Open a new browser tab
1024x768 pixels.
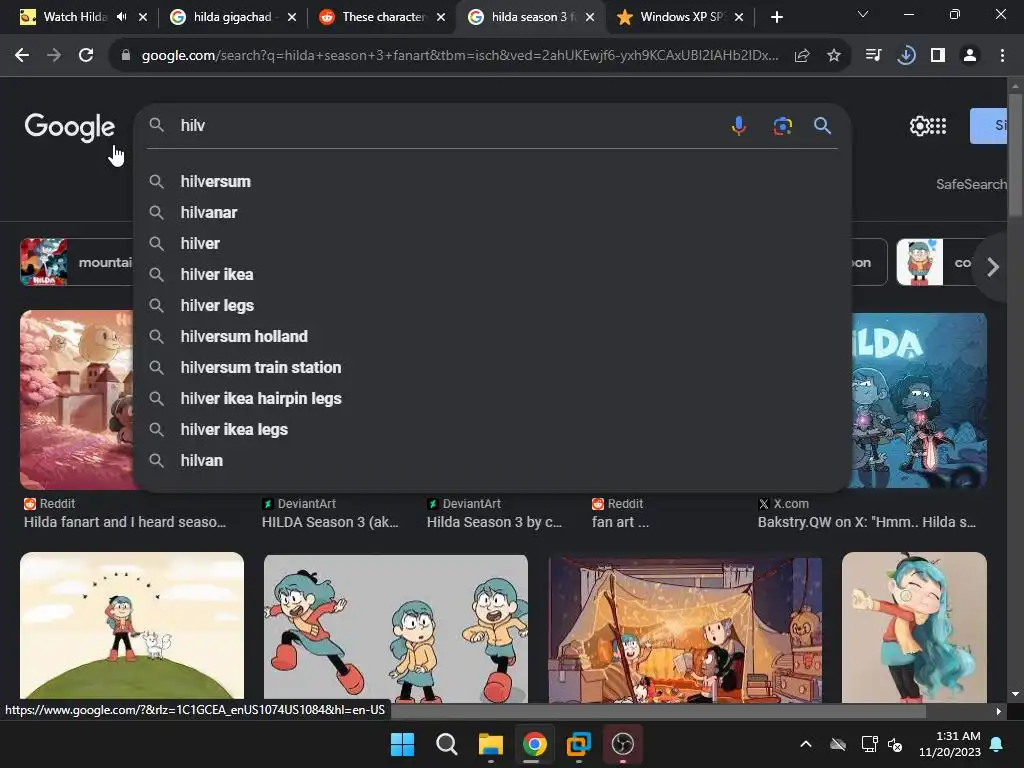coord(776,17)
